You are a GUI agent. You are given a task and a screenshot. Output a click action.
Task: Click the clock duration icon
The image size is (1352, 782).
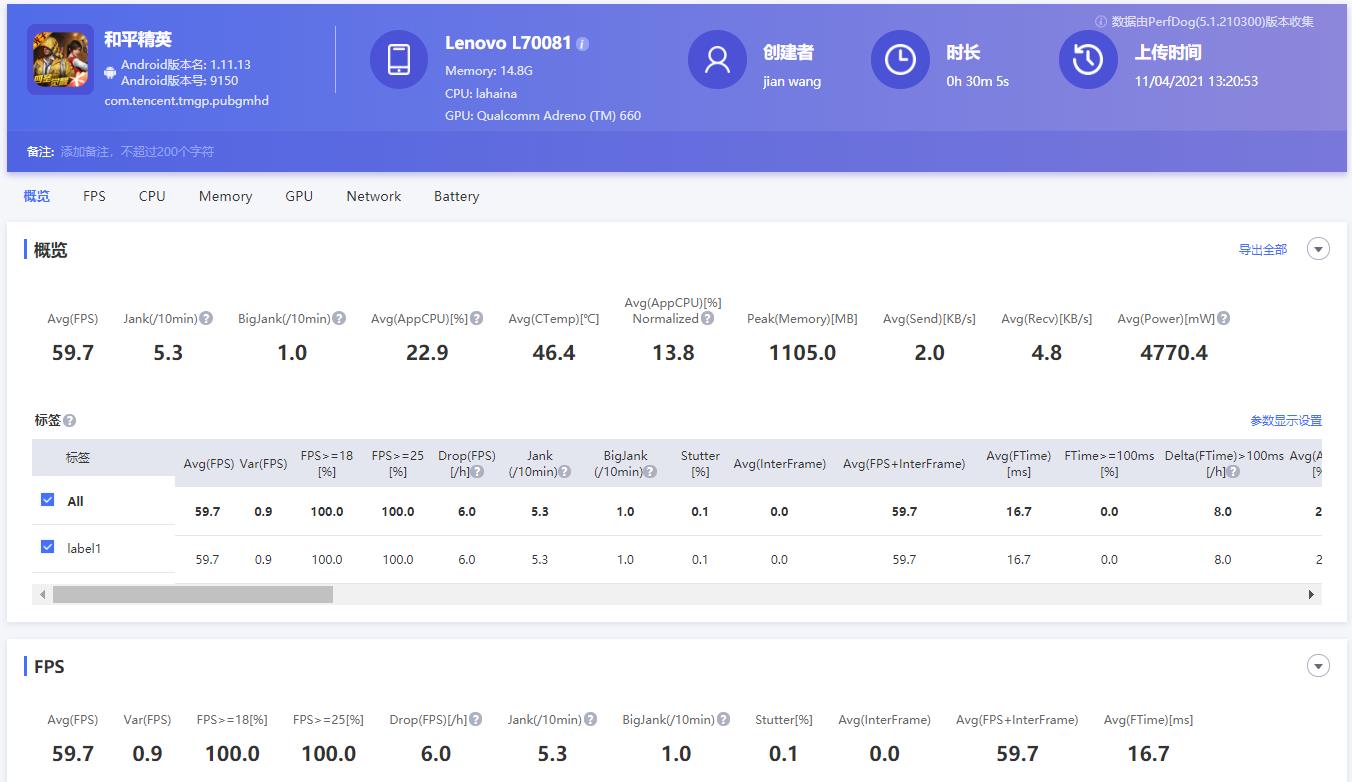pos(900,59)
